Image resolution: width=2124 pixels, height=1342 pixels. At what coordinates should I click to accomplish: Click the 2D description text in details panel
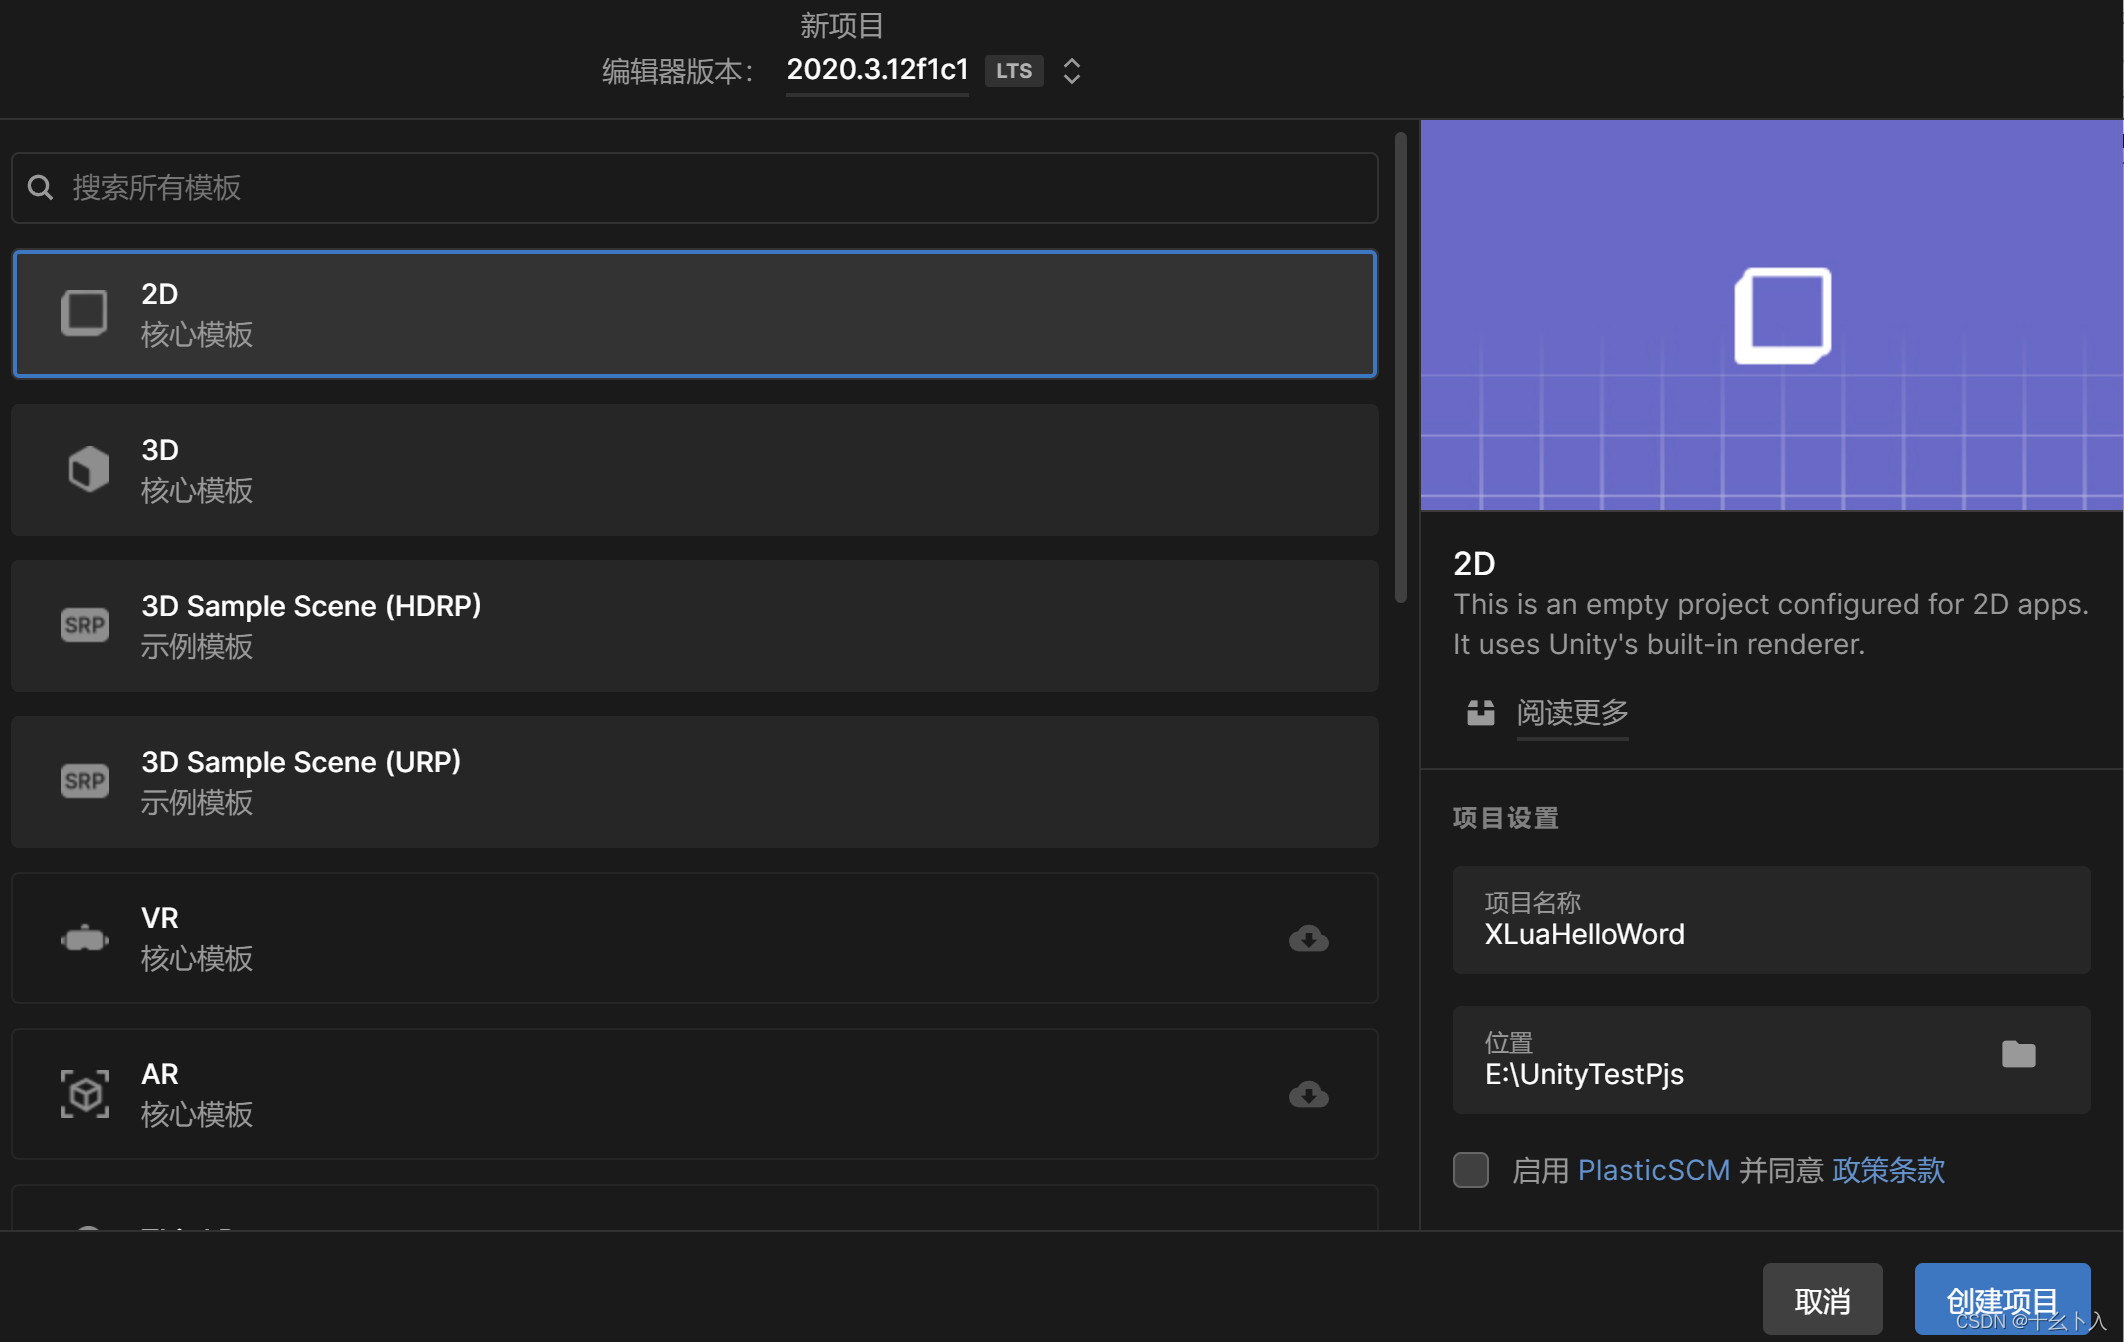coord(1770,624)
